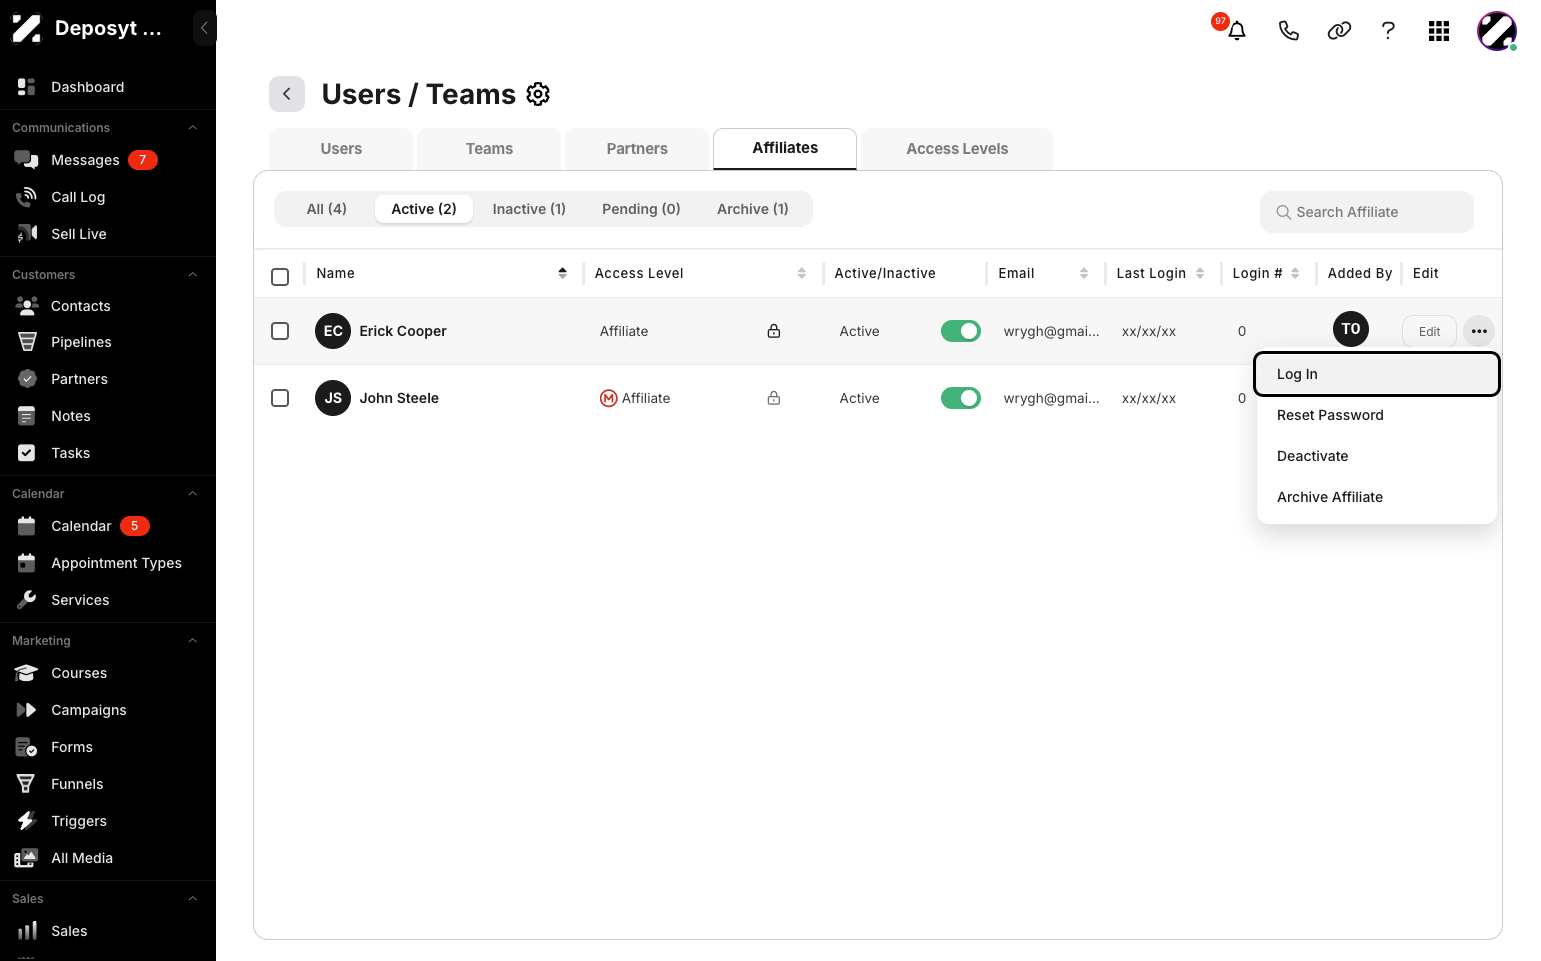This screenshot has width=1541, height=961.
Task: Switch to the Partners tab
Action: (x=637, y=149)
